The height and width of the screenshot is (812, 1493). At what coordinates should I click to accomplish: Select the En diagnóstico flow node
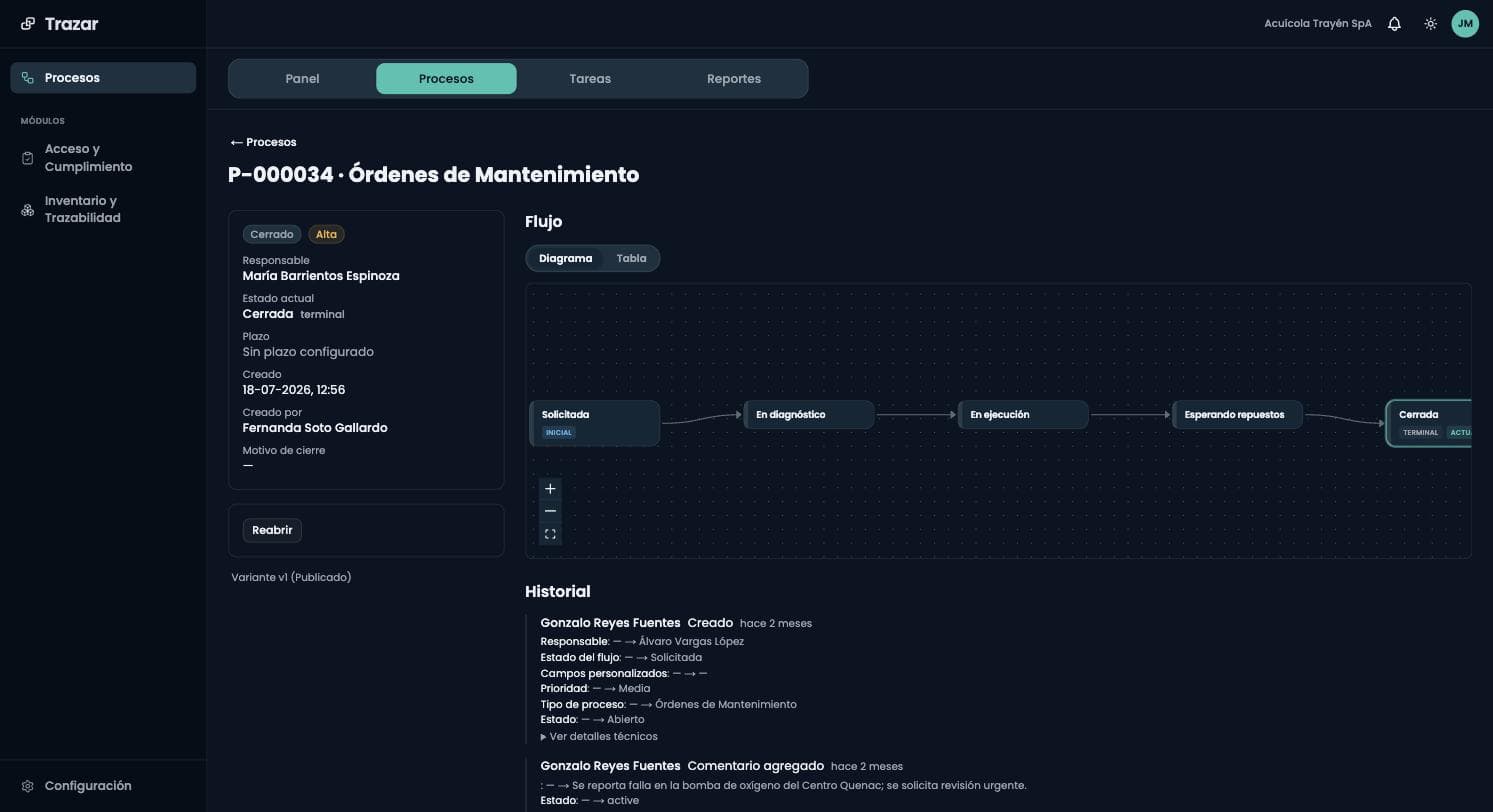(809, 415)
